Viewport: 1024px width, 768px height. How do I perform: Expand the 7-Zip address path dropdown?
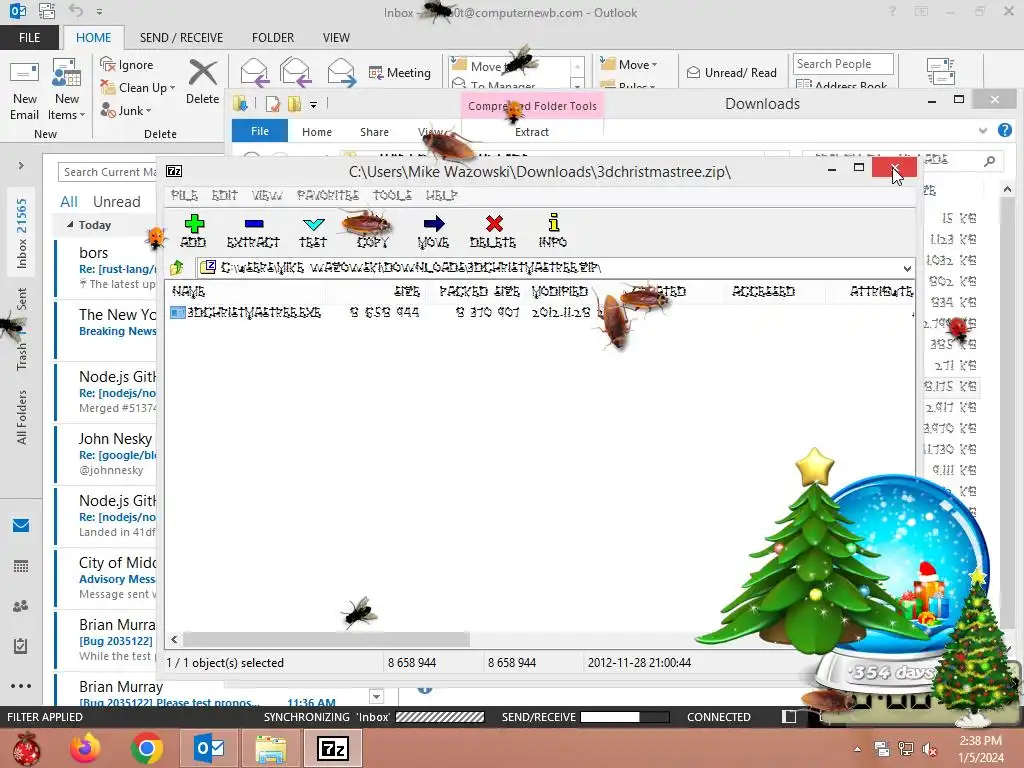click(907, 268)
